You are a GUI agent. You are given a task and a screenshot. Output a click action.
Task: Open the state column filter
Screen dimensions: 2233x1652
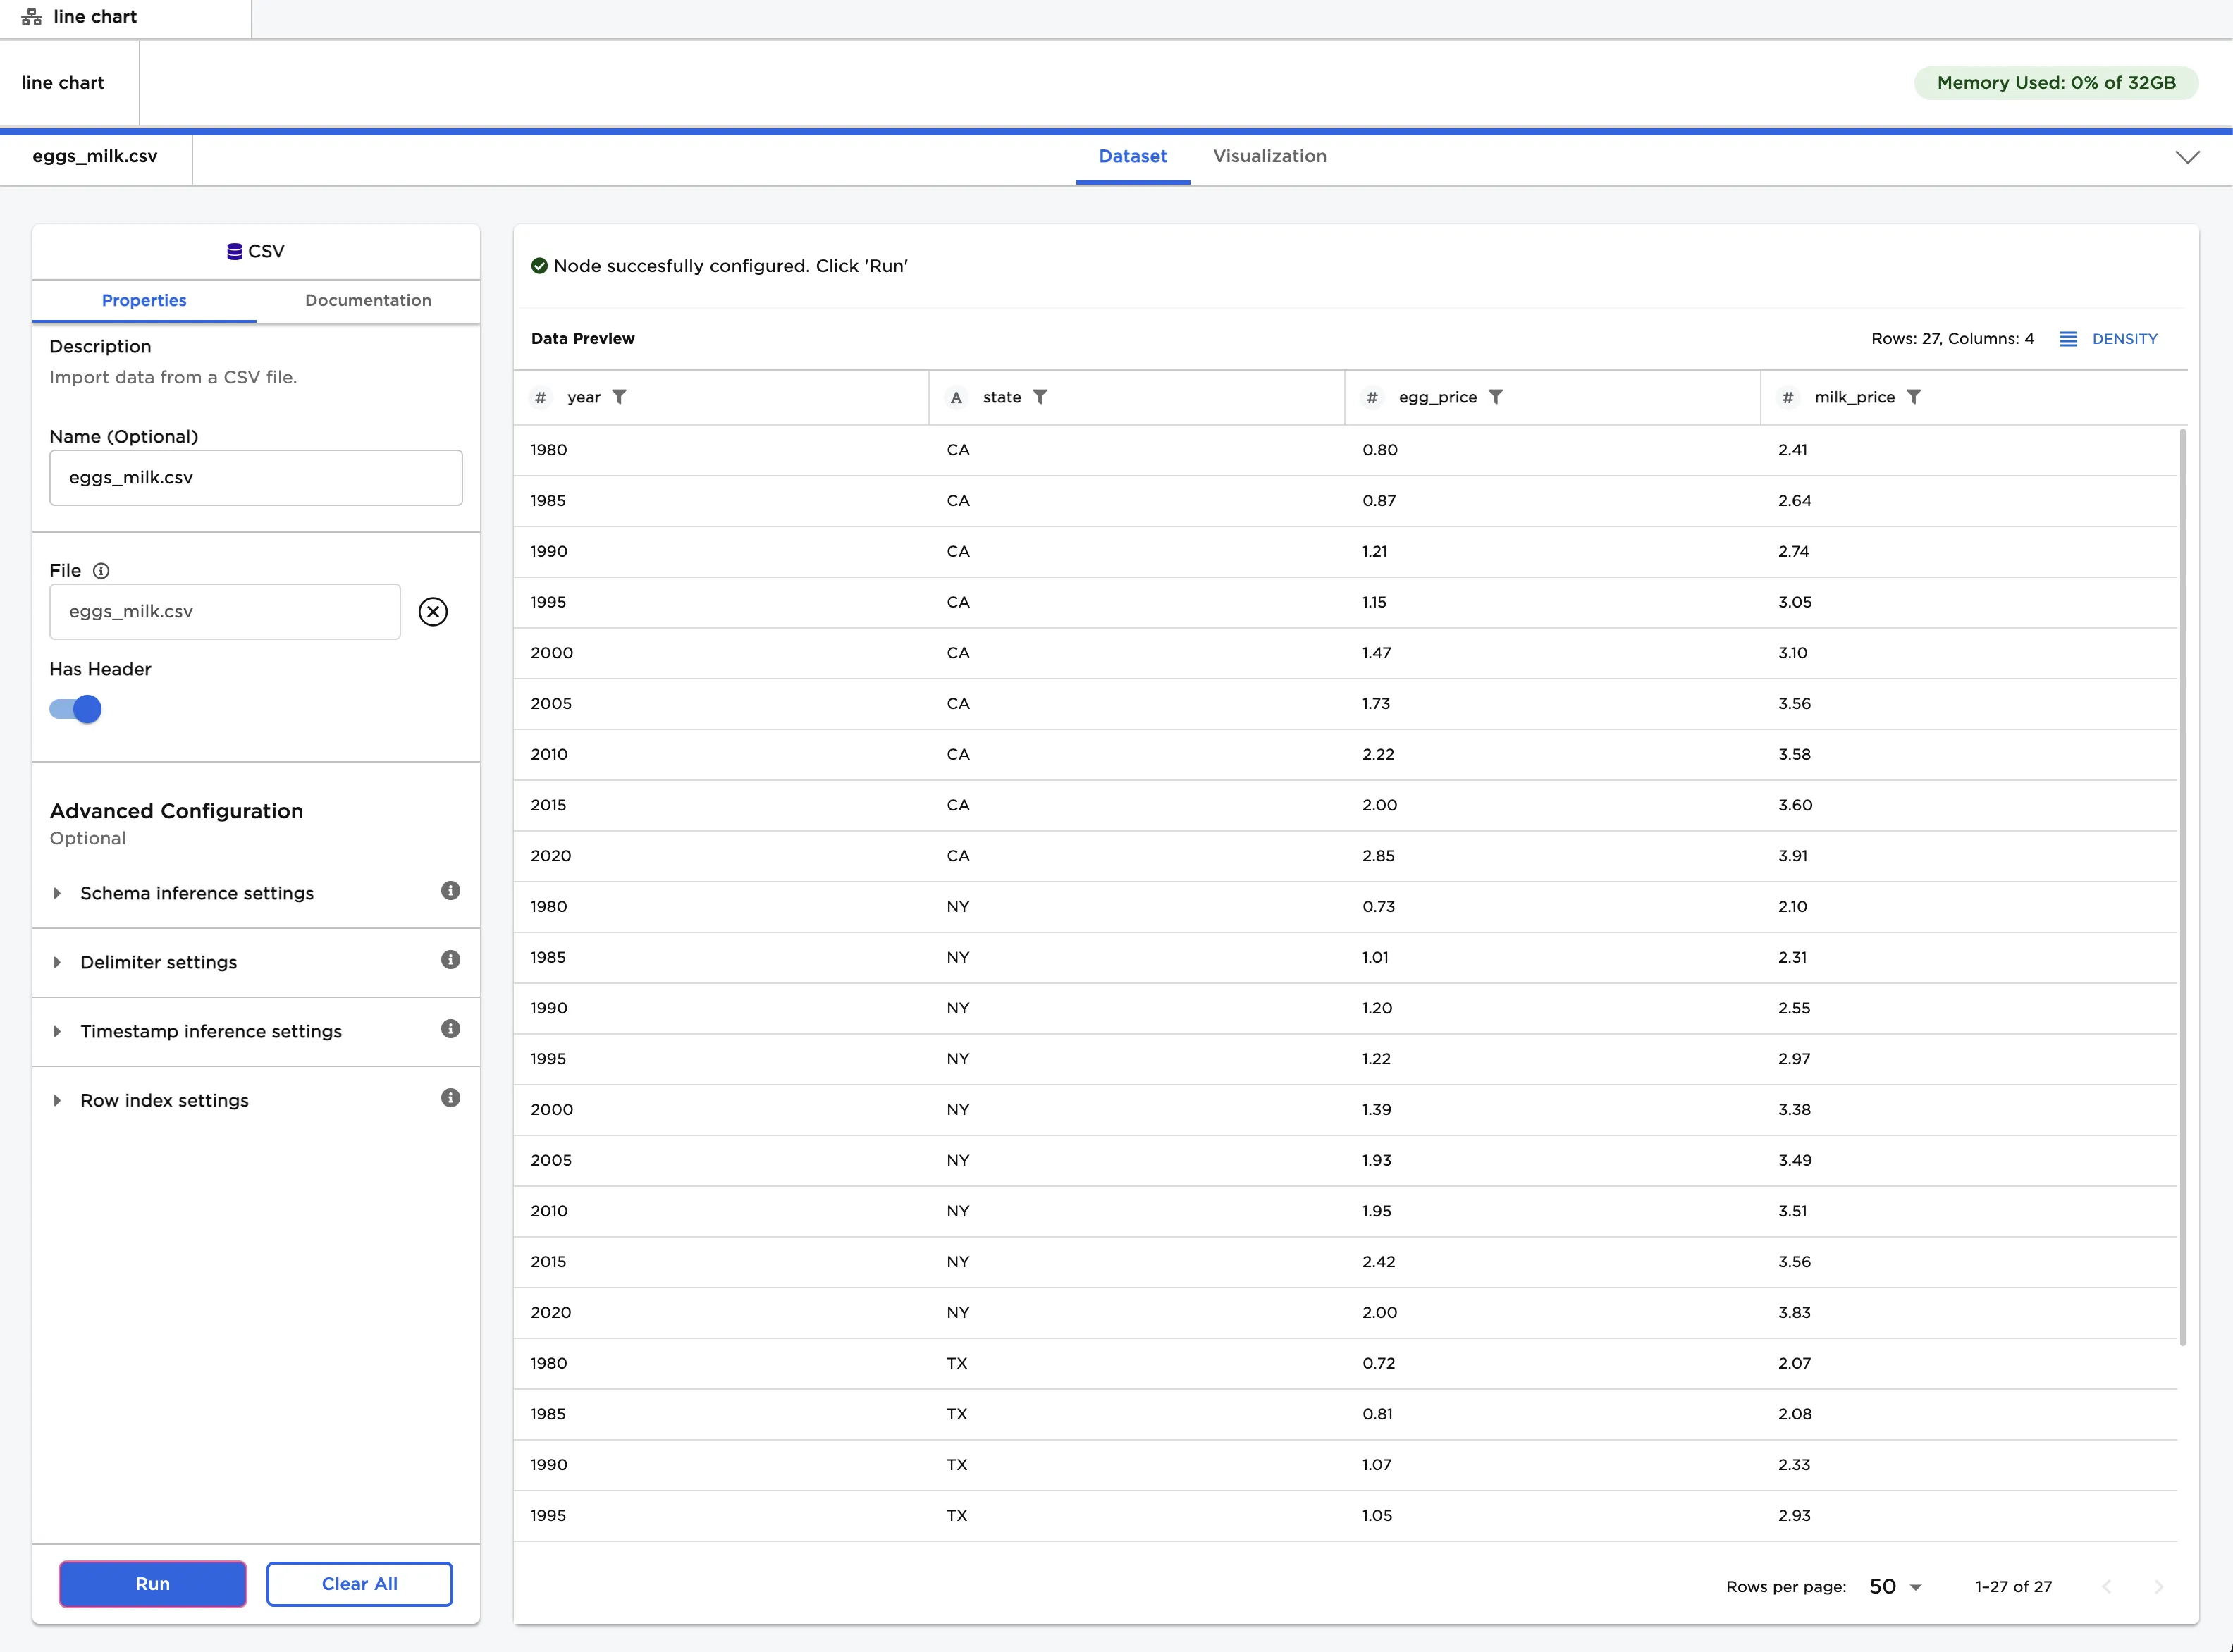click(1041, 397)
